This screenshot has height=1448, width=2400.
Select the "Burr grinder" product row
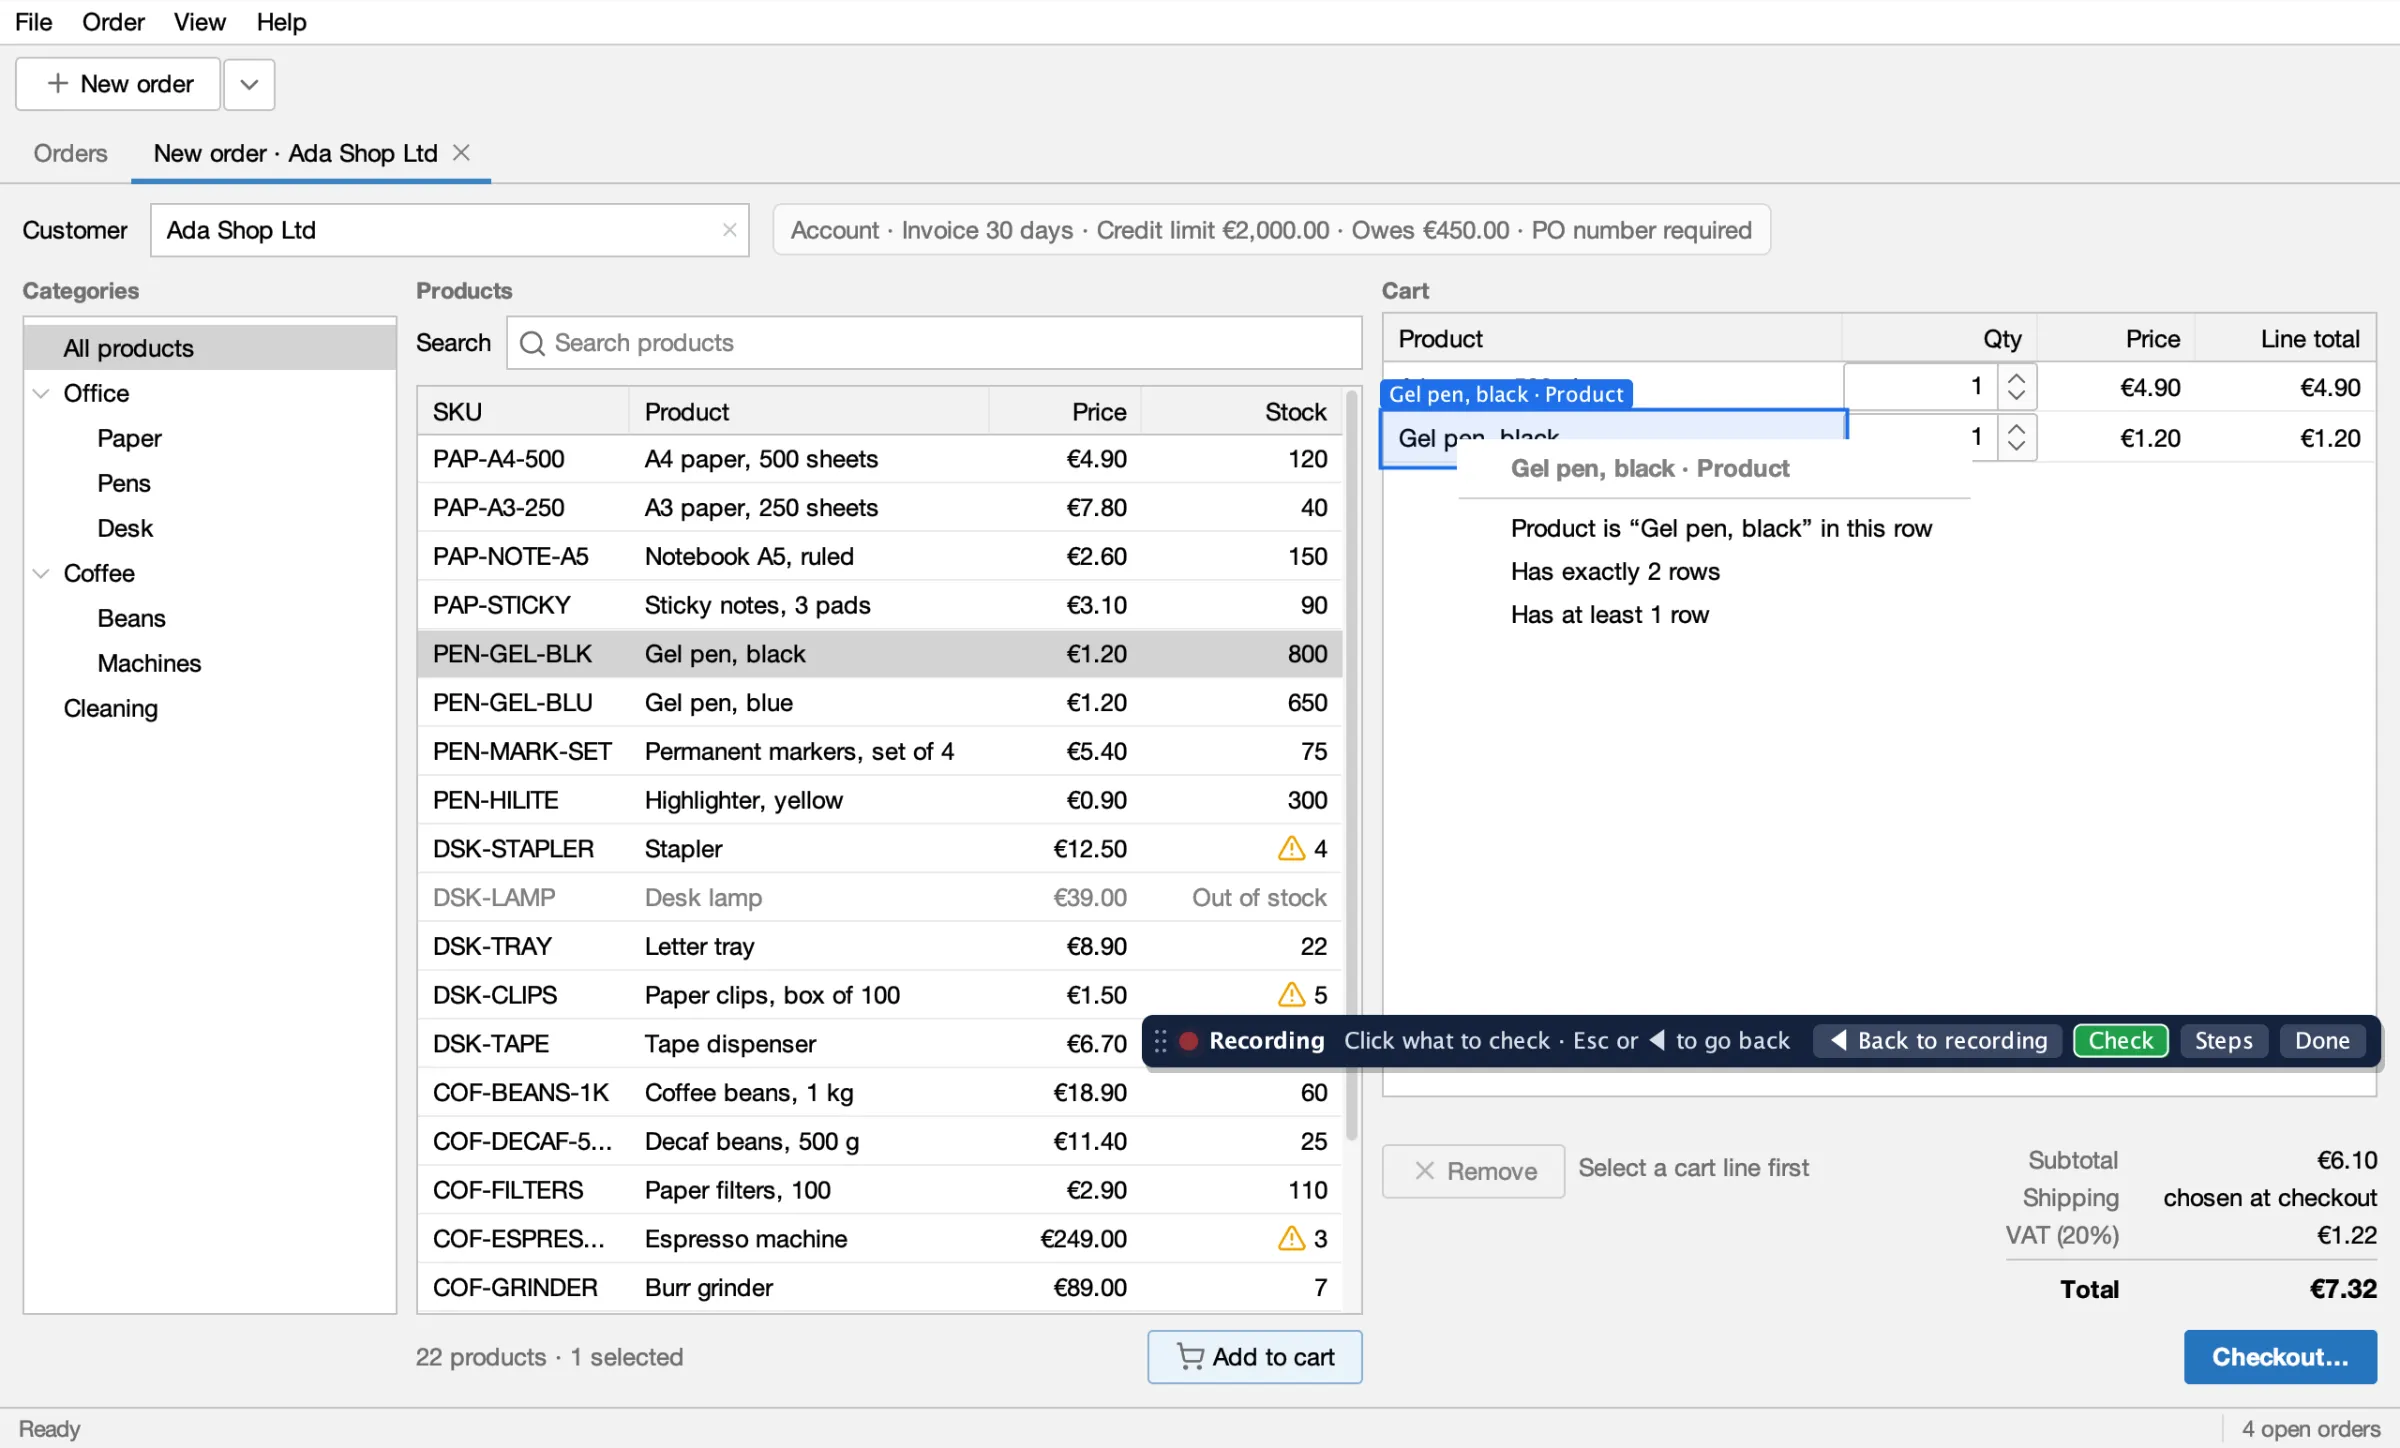click(x=880, y=1287)
